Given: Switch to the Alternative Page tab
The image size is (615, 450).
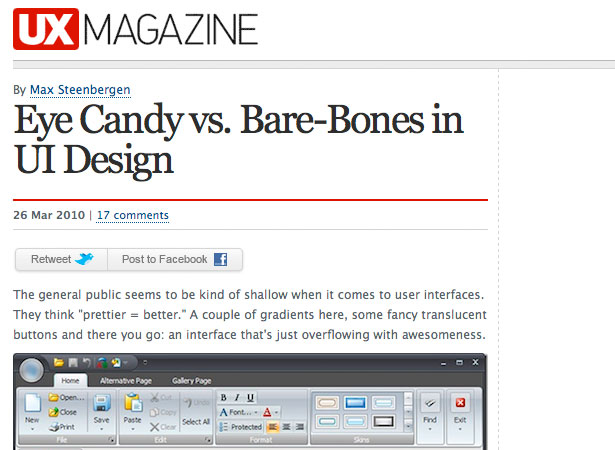Looking at the screenshot, I should click(x=126, y=381).
